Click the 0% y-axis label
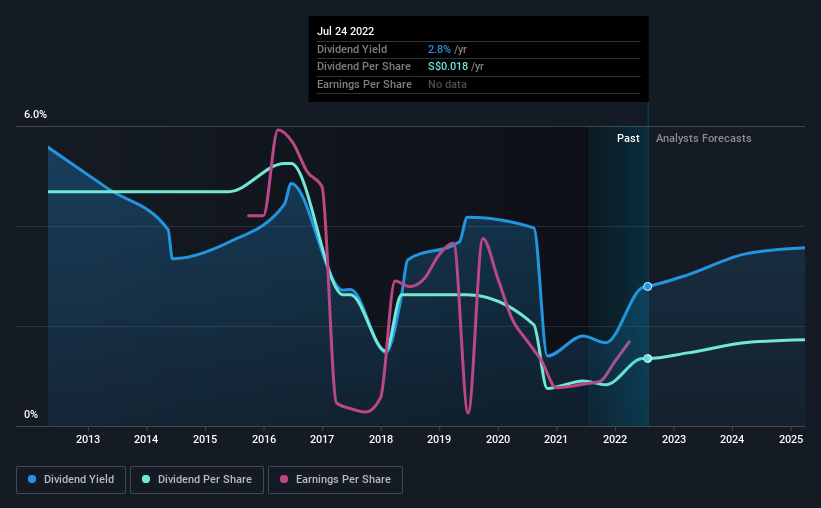821x508 pixels. [31, 414]
